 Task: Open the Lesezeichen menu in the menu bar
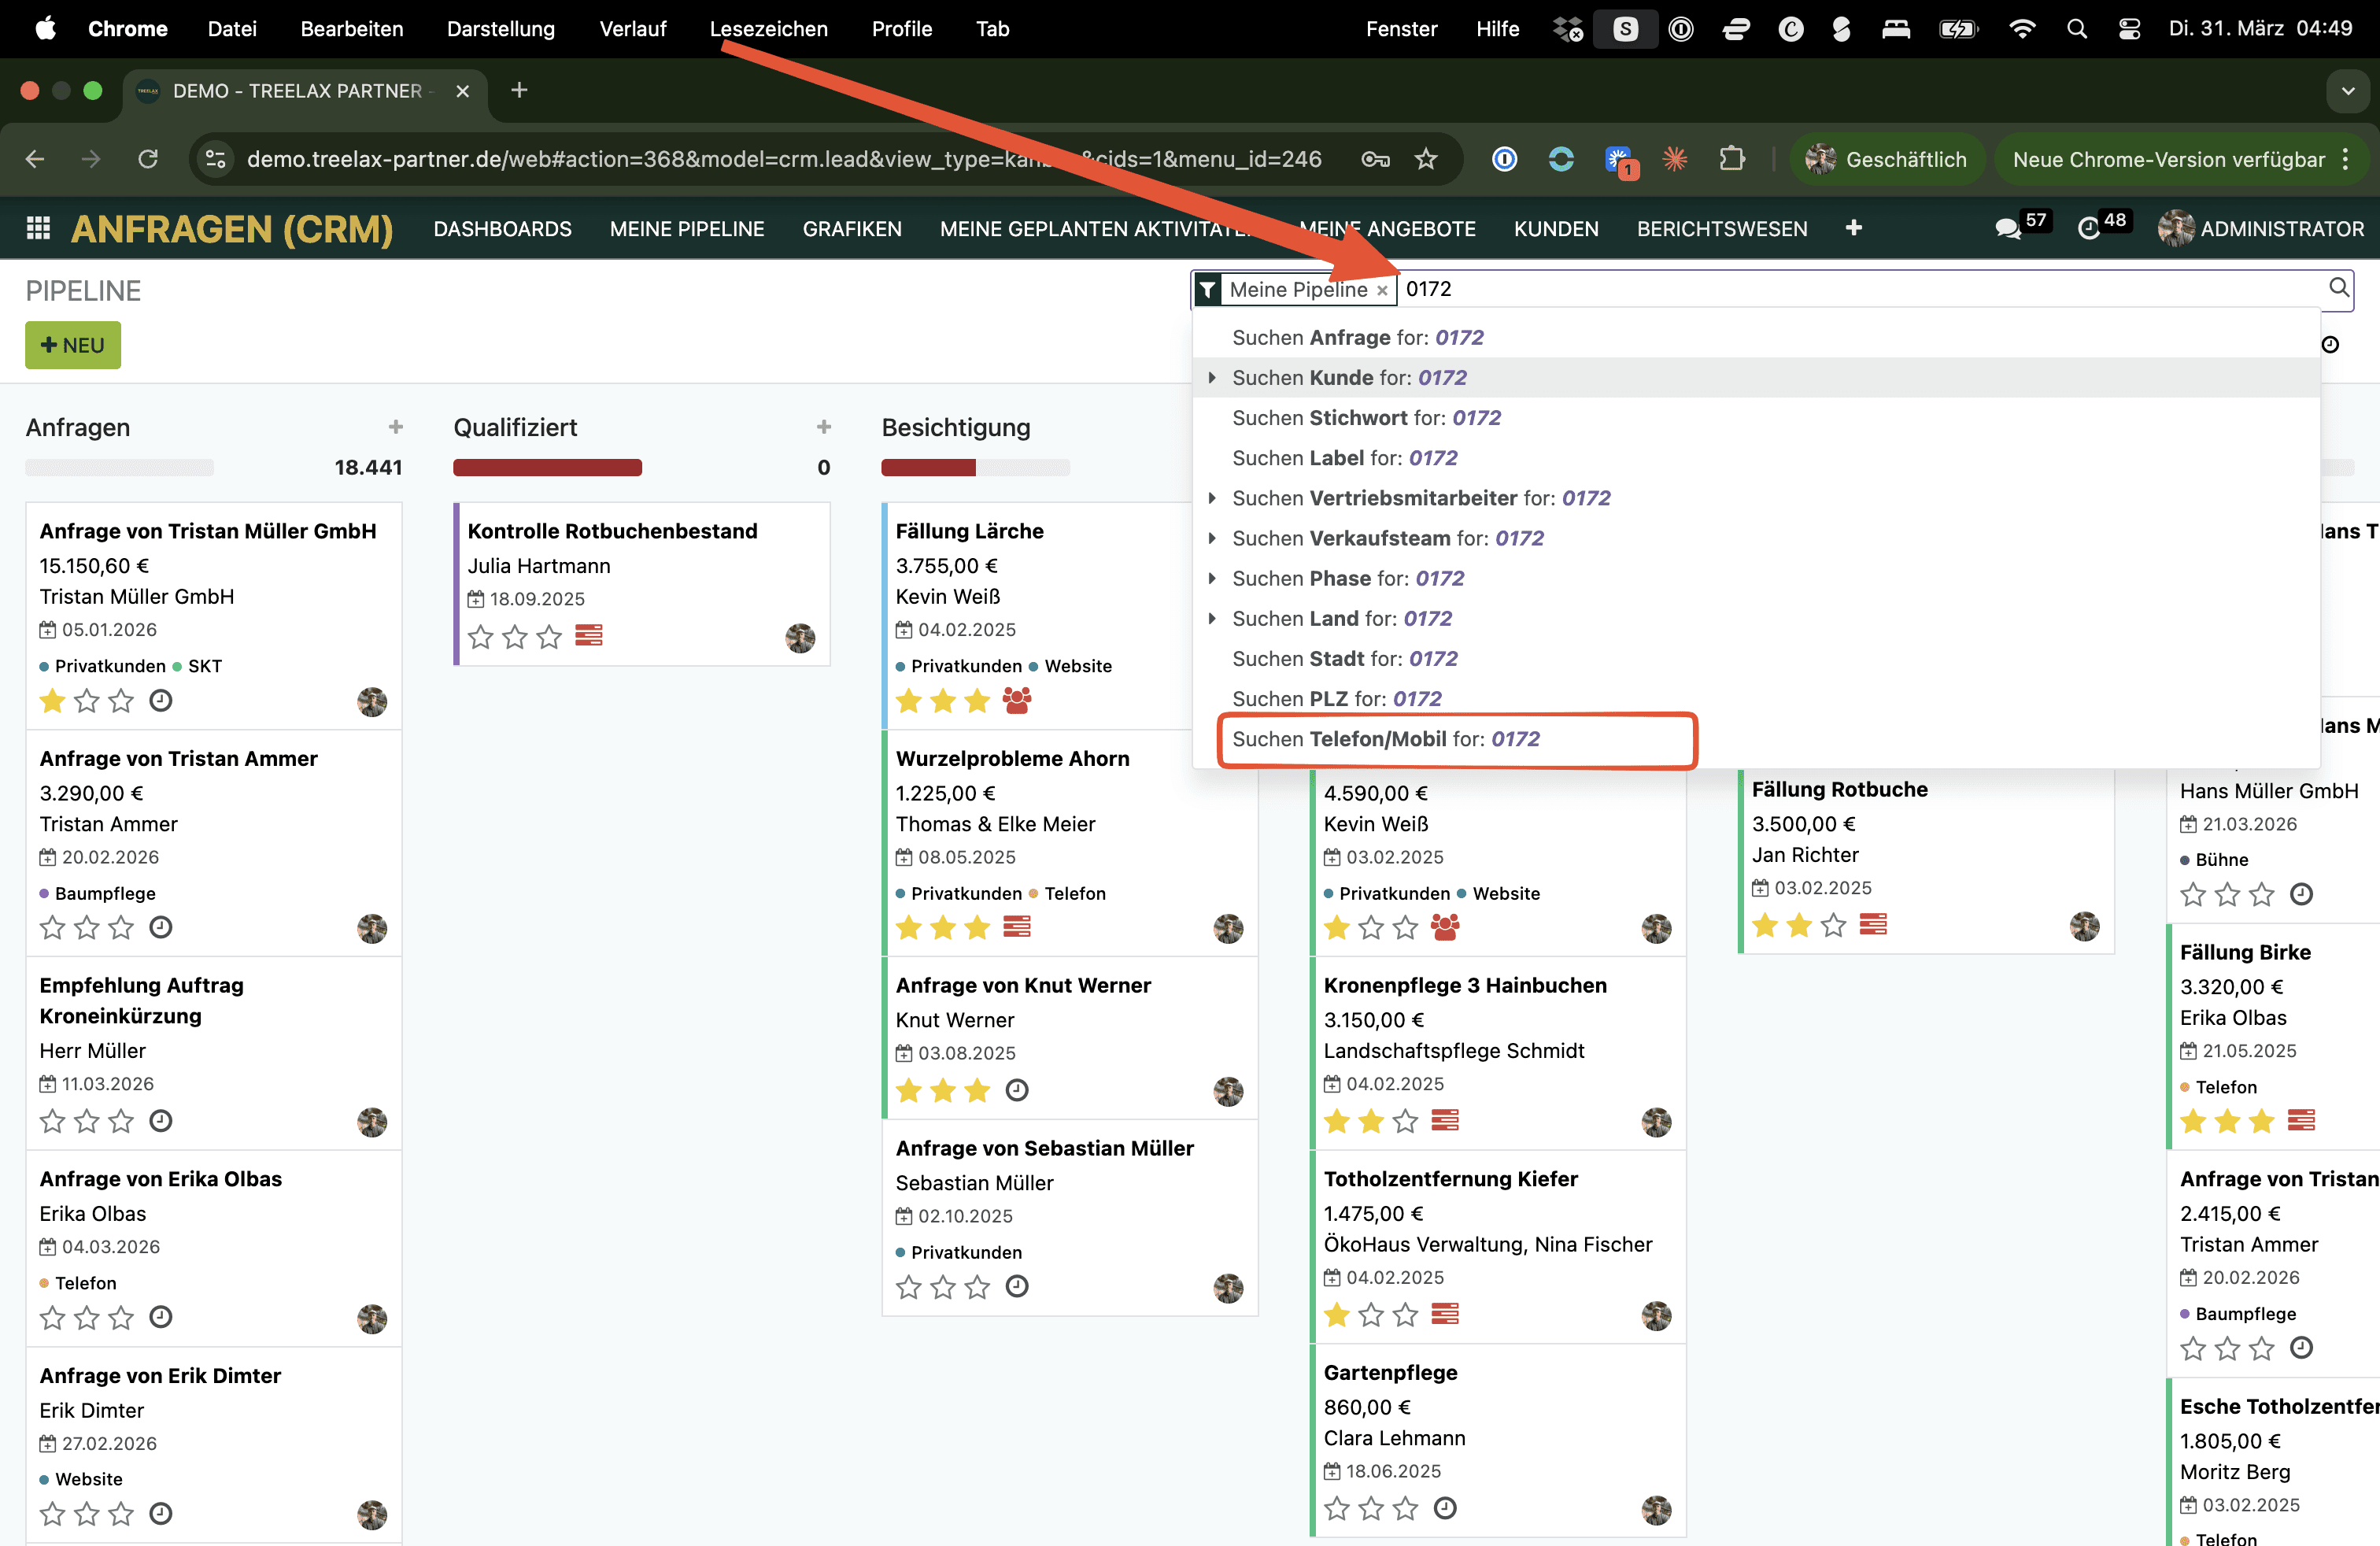[768, 29]
